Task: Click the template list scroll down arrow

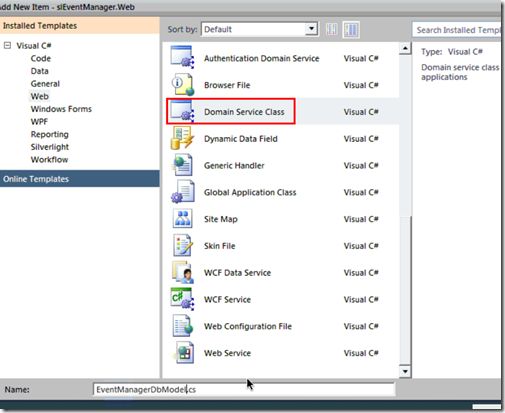Action: [x=405, y=371]
